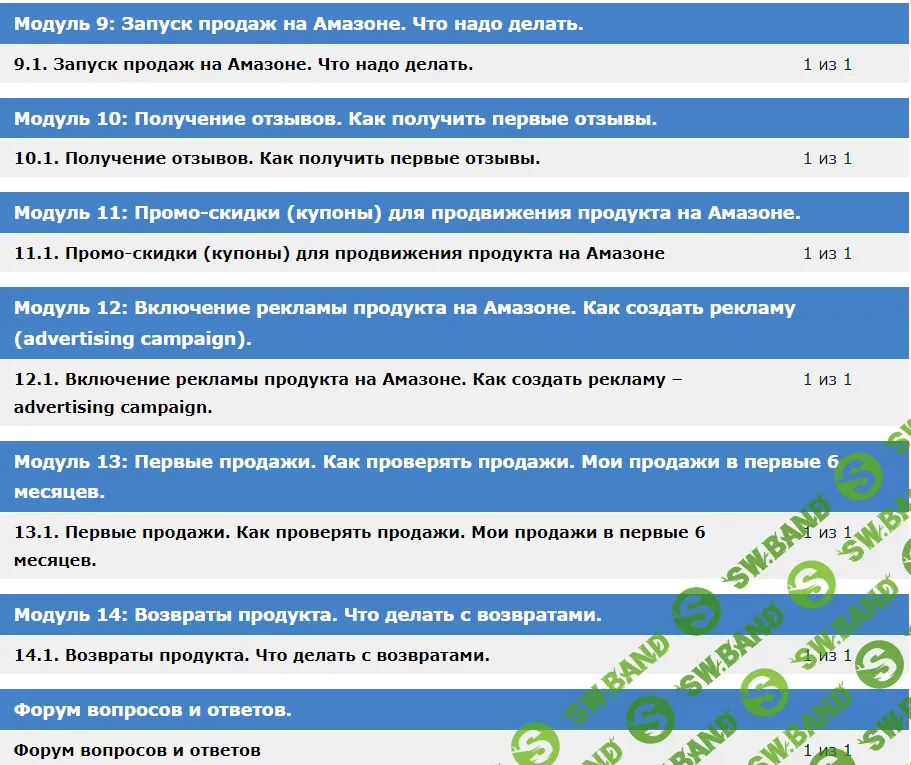
Task: Expand the Модуль 12 Включение рекламы header
Action: coord(454,323)
